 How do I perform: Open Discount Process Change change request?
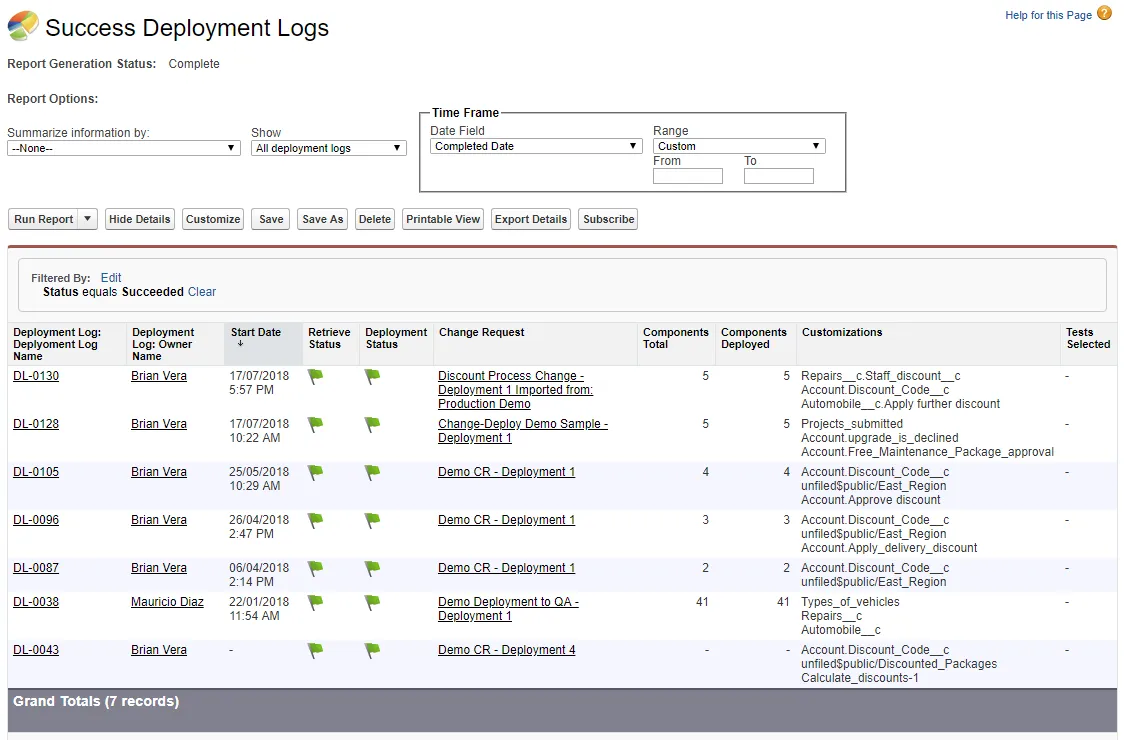click(x=515, y=389)
